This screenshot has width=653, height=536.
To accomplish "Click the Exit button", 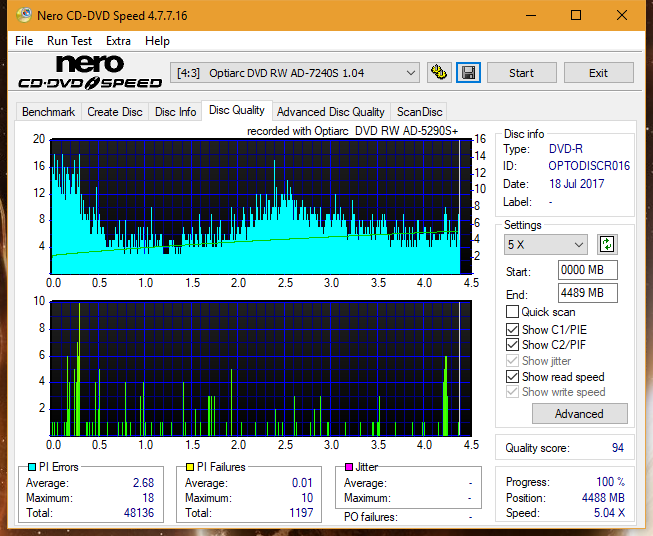I will click(598, 73).
